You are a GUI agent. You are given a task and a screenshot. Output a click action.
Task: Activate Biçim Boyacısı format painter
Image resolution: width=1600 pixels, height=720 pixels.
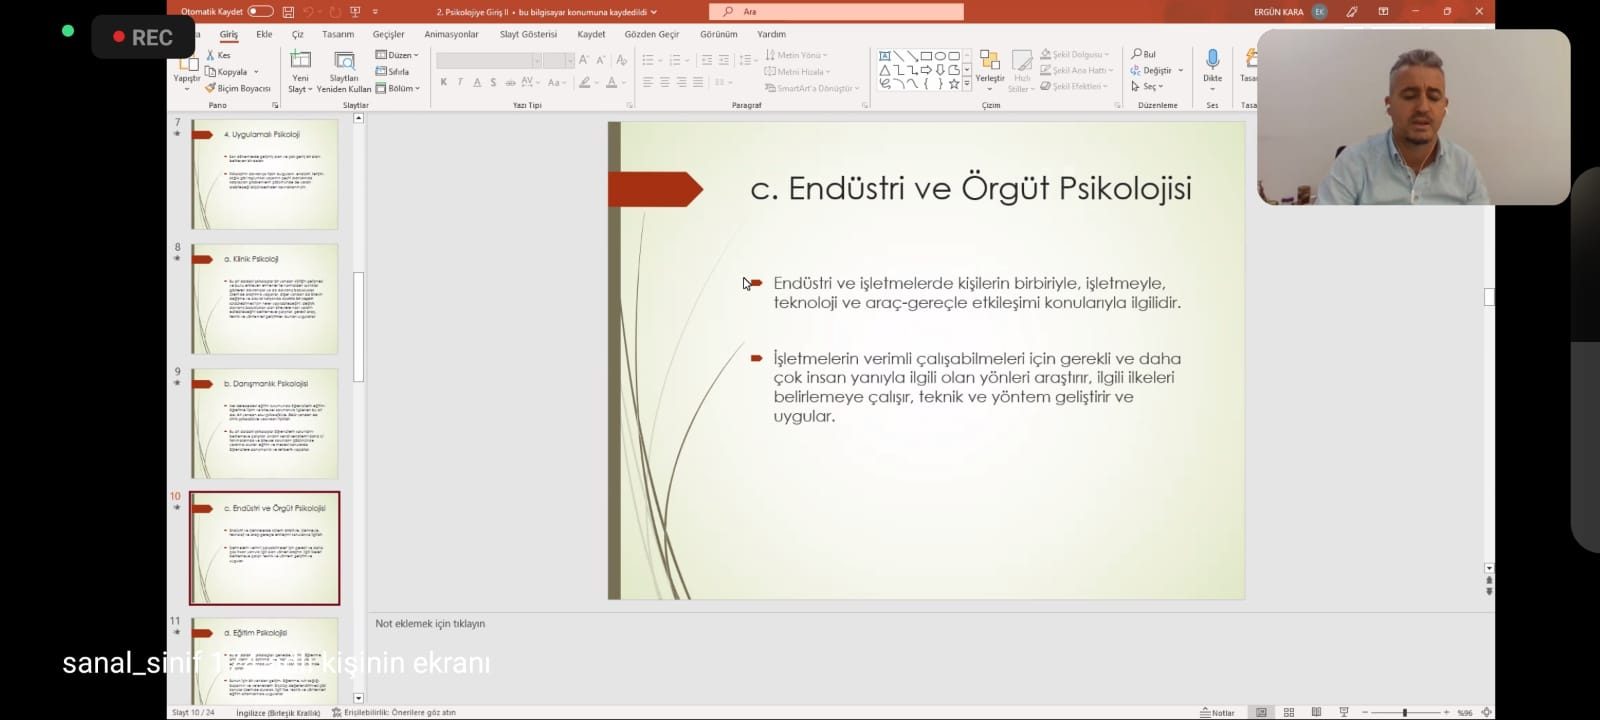(238, 88)
